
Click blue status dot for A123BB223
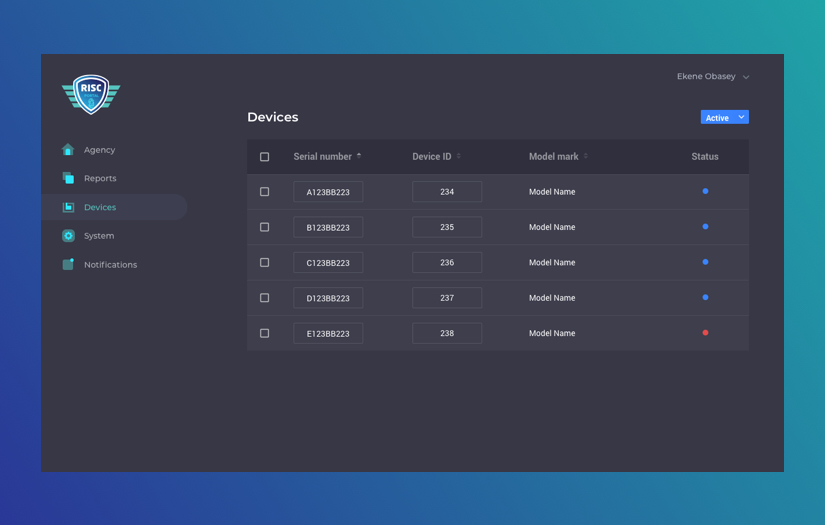pyautogui.click(x=705, y=191)
